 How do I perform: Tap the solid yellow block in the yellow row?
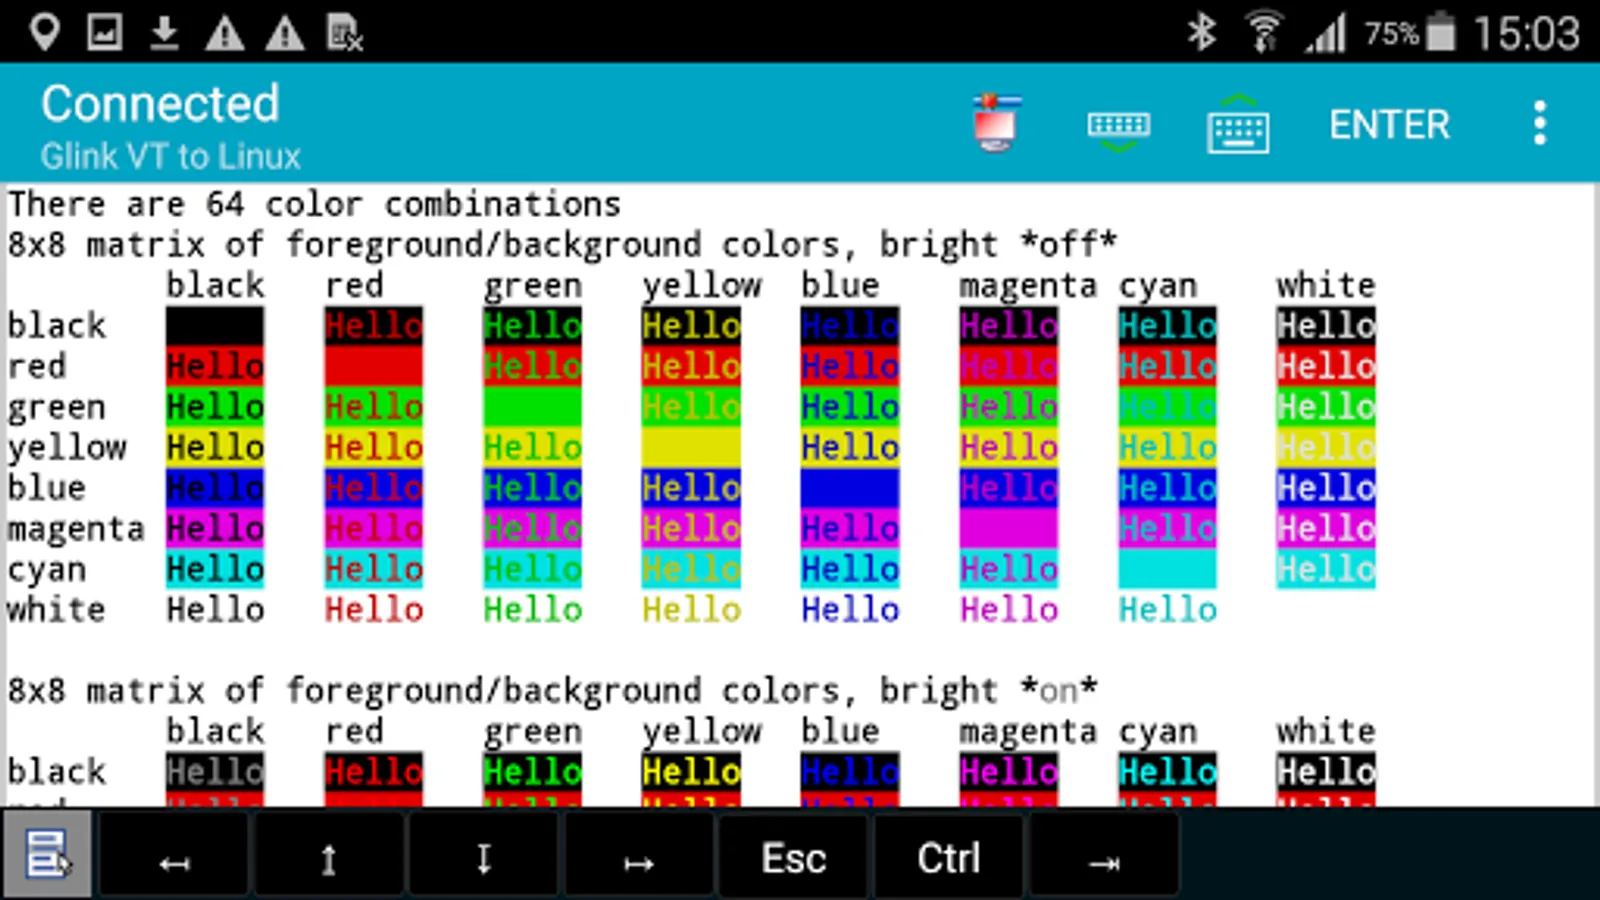(x=691, y=447)
